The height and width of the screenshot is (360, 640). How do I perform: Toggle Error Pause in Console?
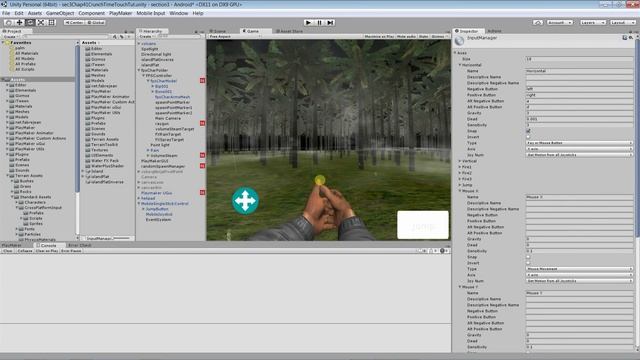71,251
